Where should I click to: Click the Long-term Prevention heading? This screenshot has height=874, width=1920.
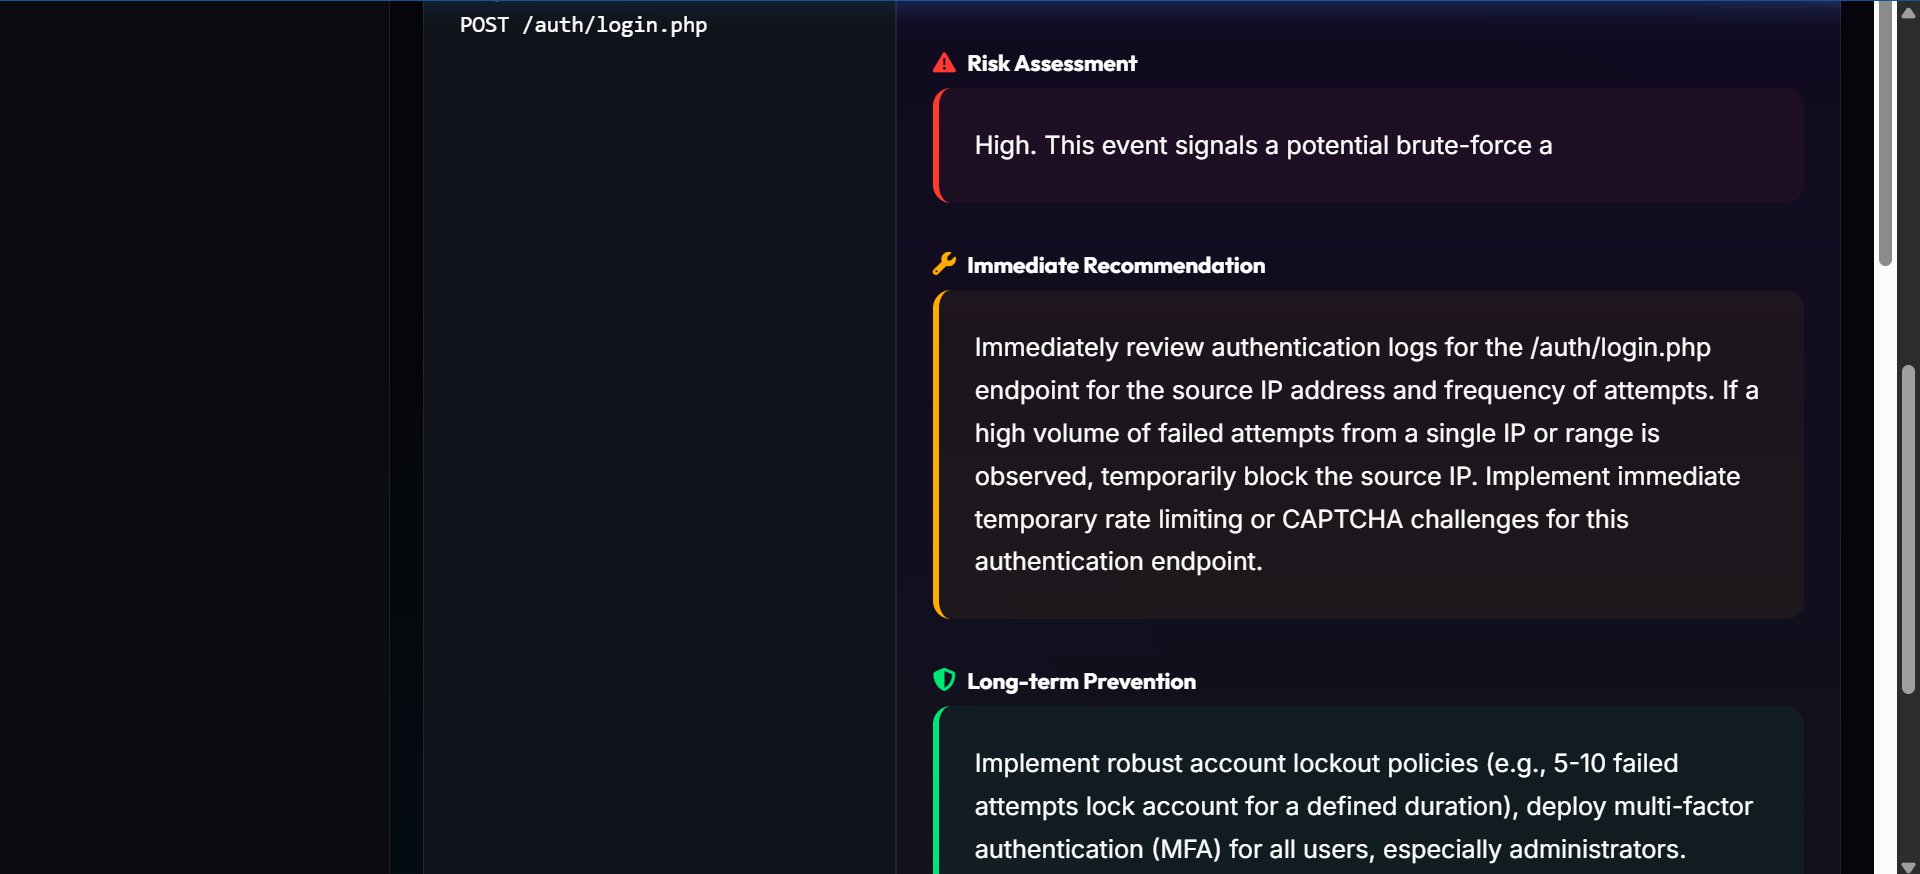click(1080, 682)
